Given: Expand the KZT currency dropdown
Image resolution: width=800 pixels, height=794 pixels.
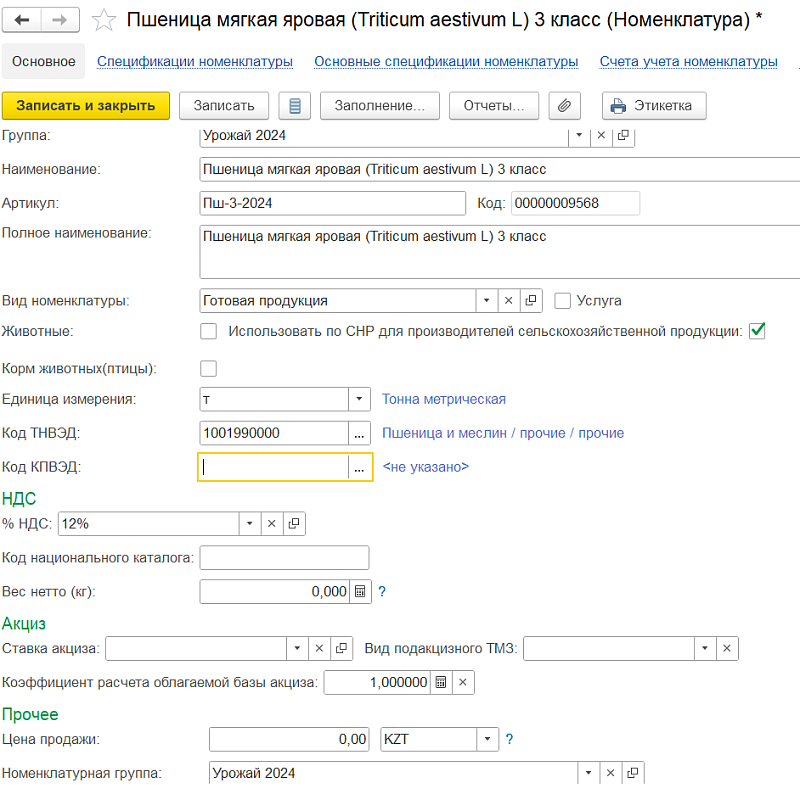Looking at the screenshot, I should tap(486, 739).
